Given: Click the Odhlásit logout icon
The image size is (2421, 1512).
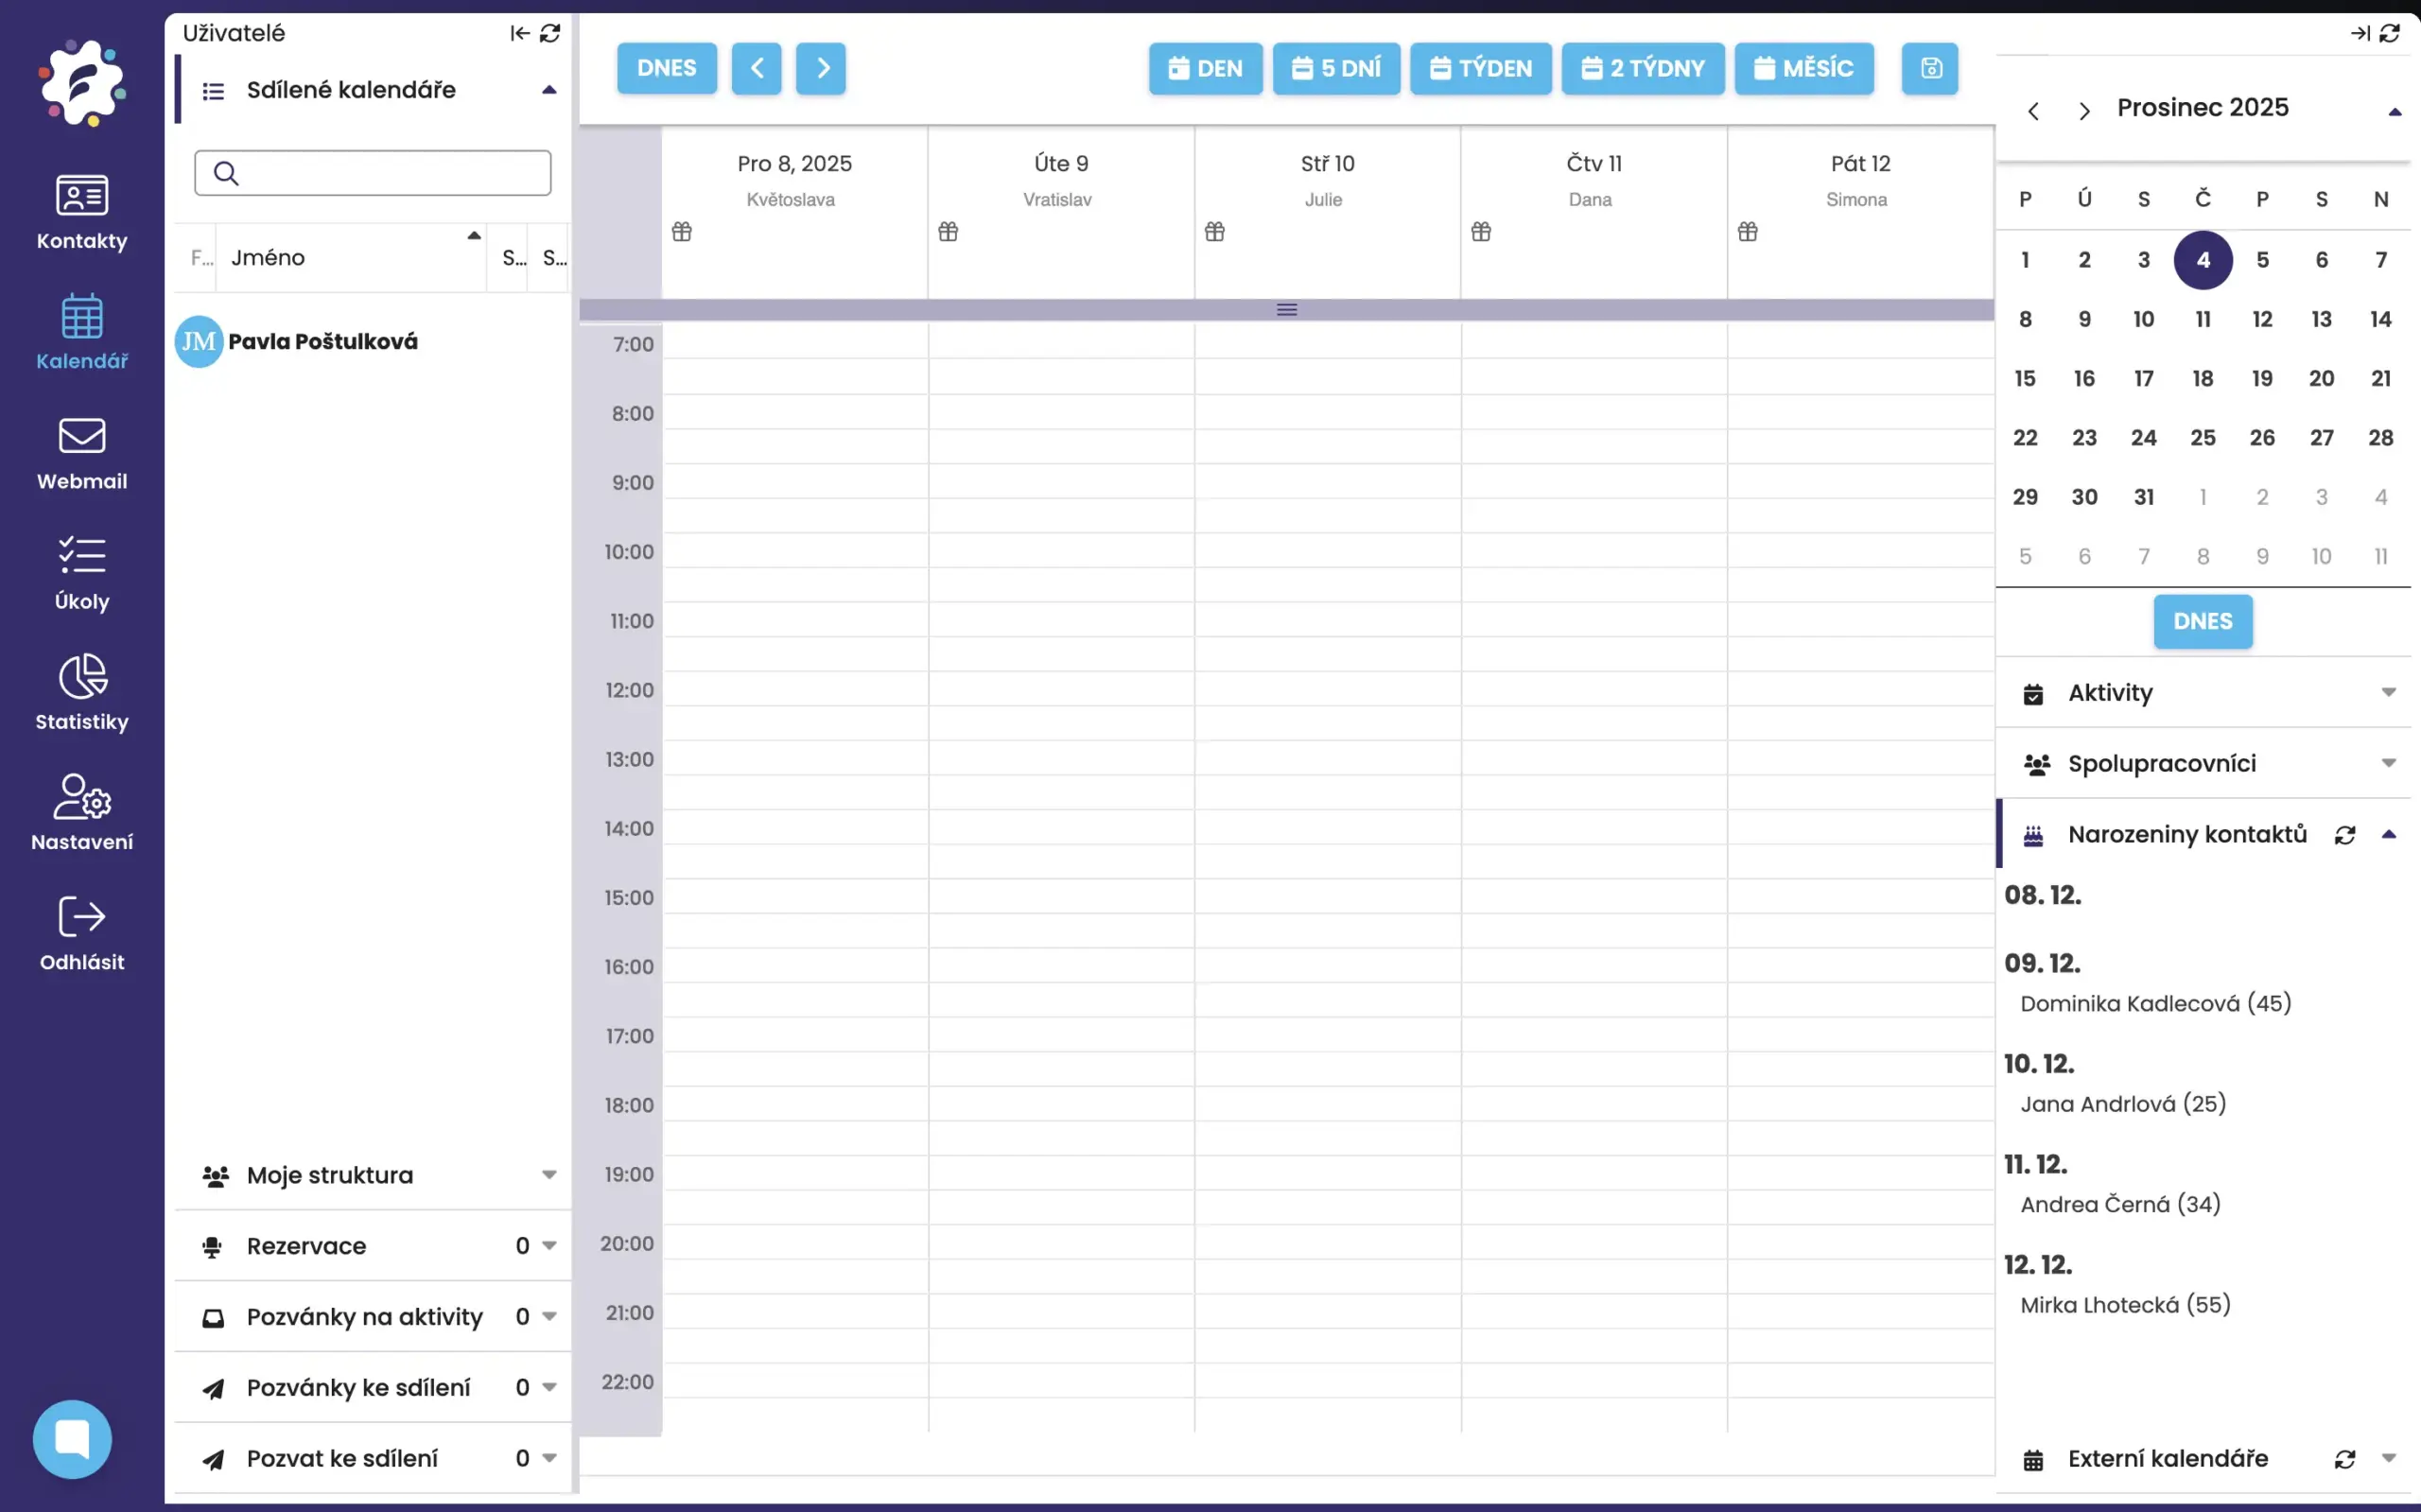Looking at the screenshot, I should coord(82,932).
